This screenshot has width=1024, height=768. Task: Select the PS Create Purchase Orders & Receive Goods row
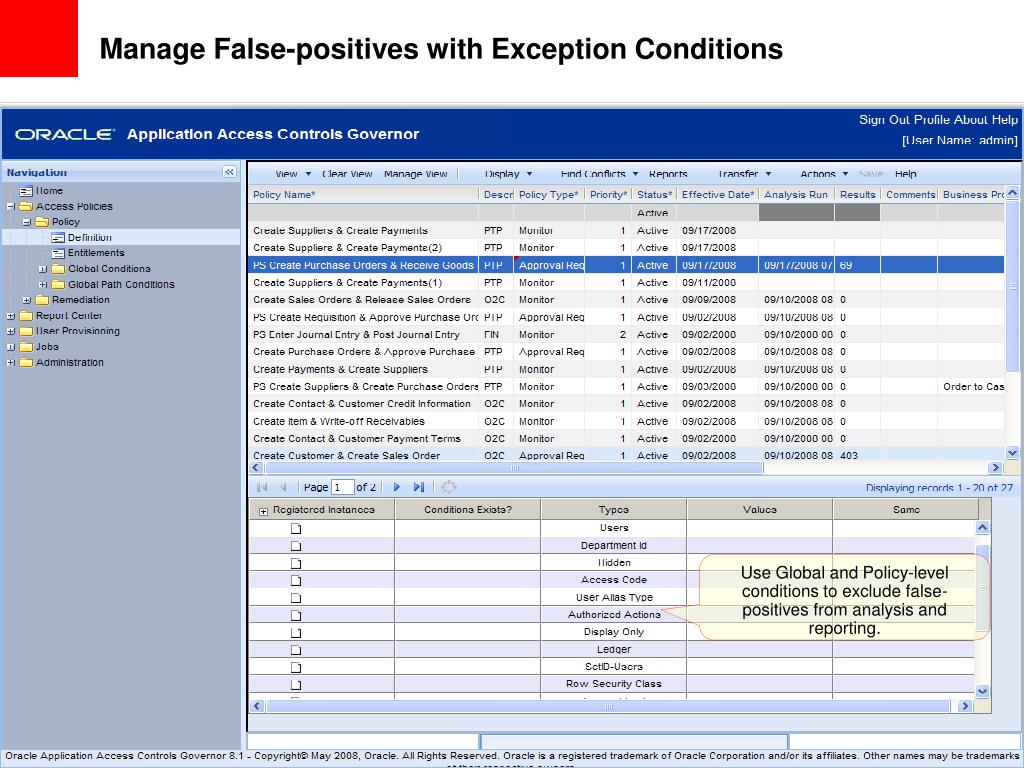point(626,265)
